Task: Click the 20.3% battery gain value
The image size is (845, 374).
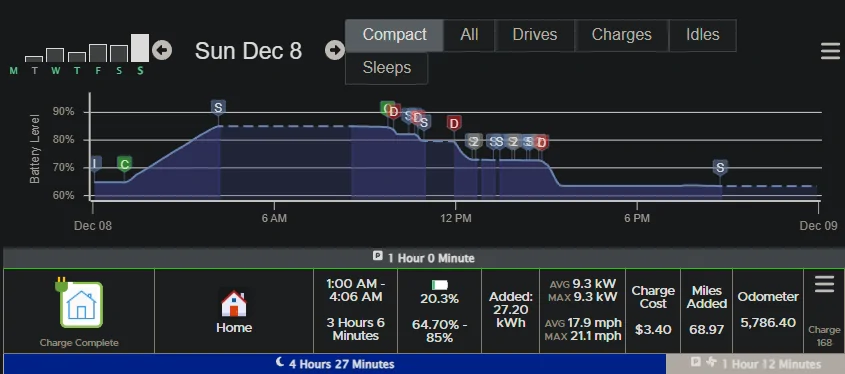Action: [439, 299]
